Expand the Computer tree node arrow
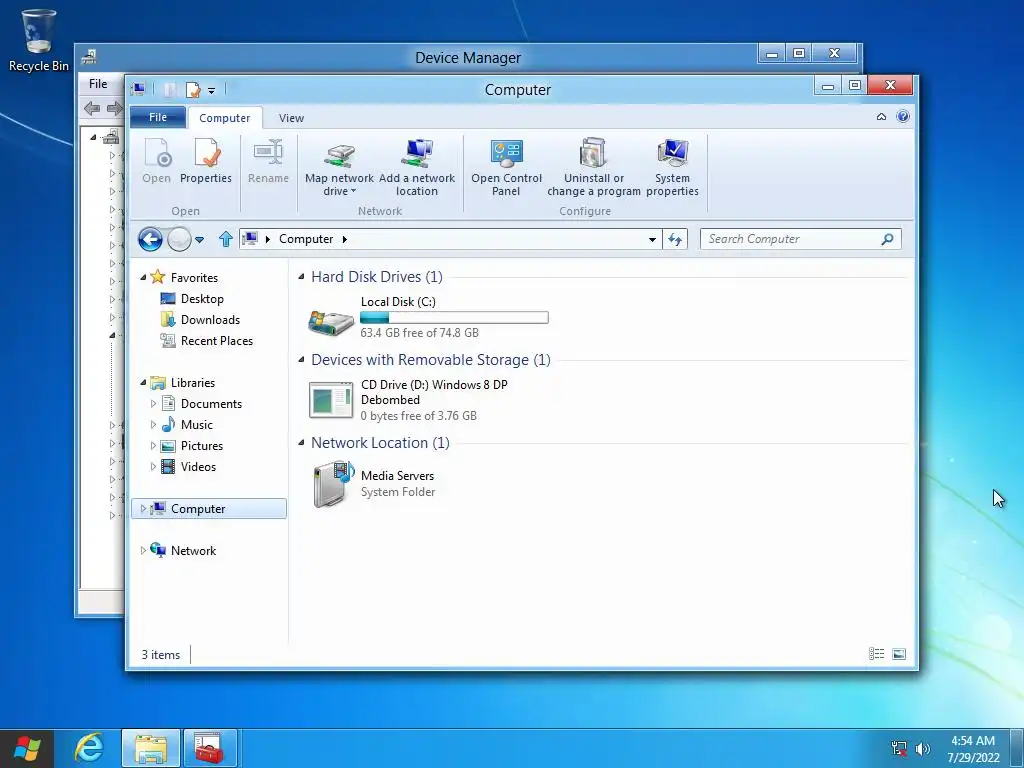This screenshot has height=768, width=1024. point(143,509)
